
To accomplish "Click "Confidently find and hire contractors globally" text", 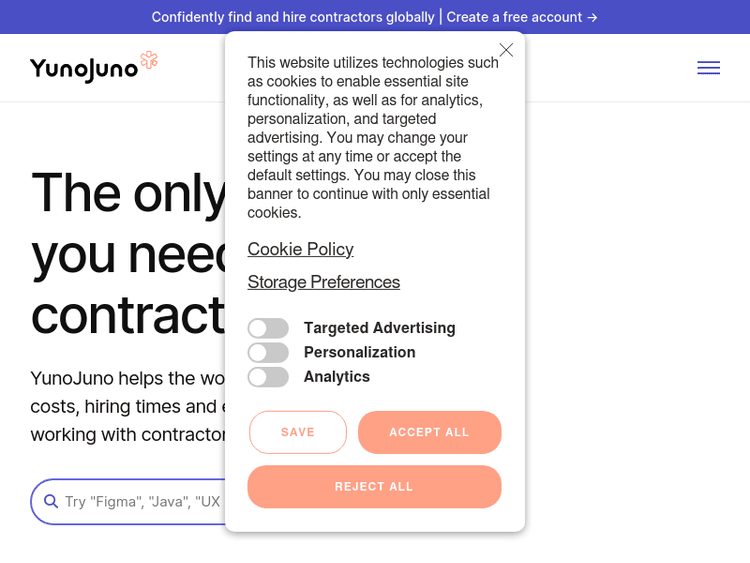I will [x=293, y=17].
